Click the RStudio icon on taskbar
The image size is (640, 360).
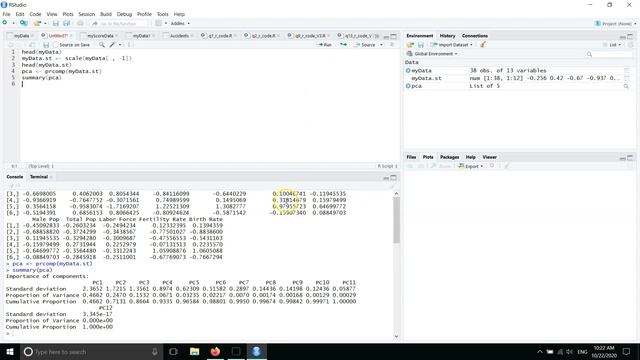pos(256,351)
